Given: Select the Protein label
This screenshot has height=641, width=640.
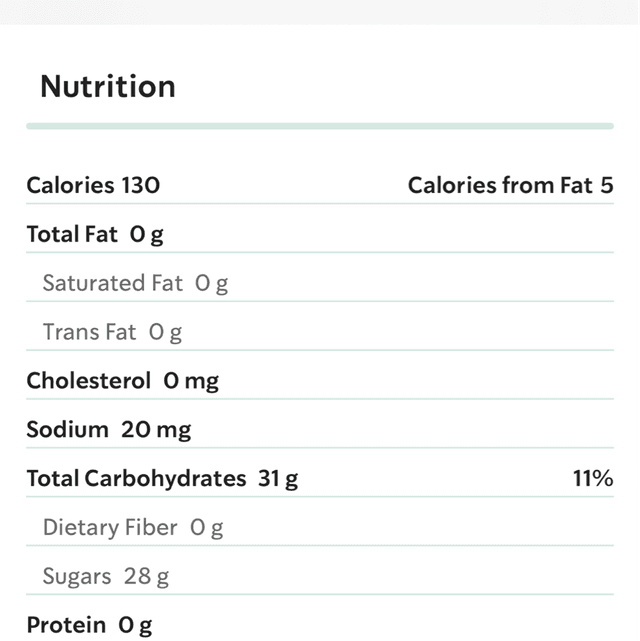Looking at the screenshot, I should coord(66,626).
